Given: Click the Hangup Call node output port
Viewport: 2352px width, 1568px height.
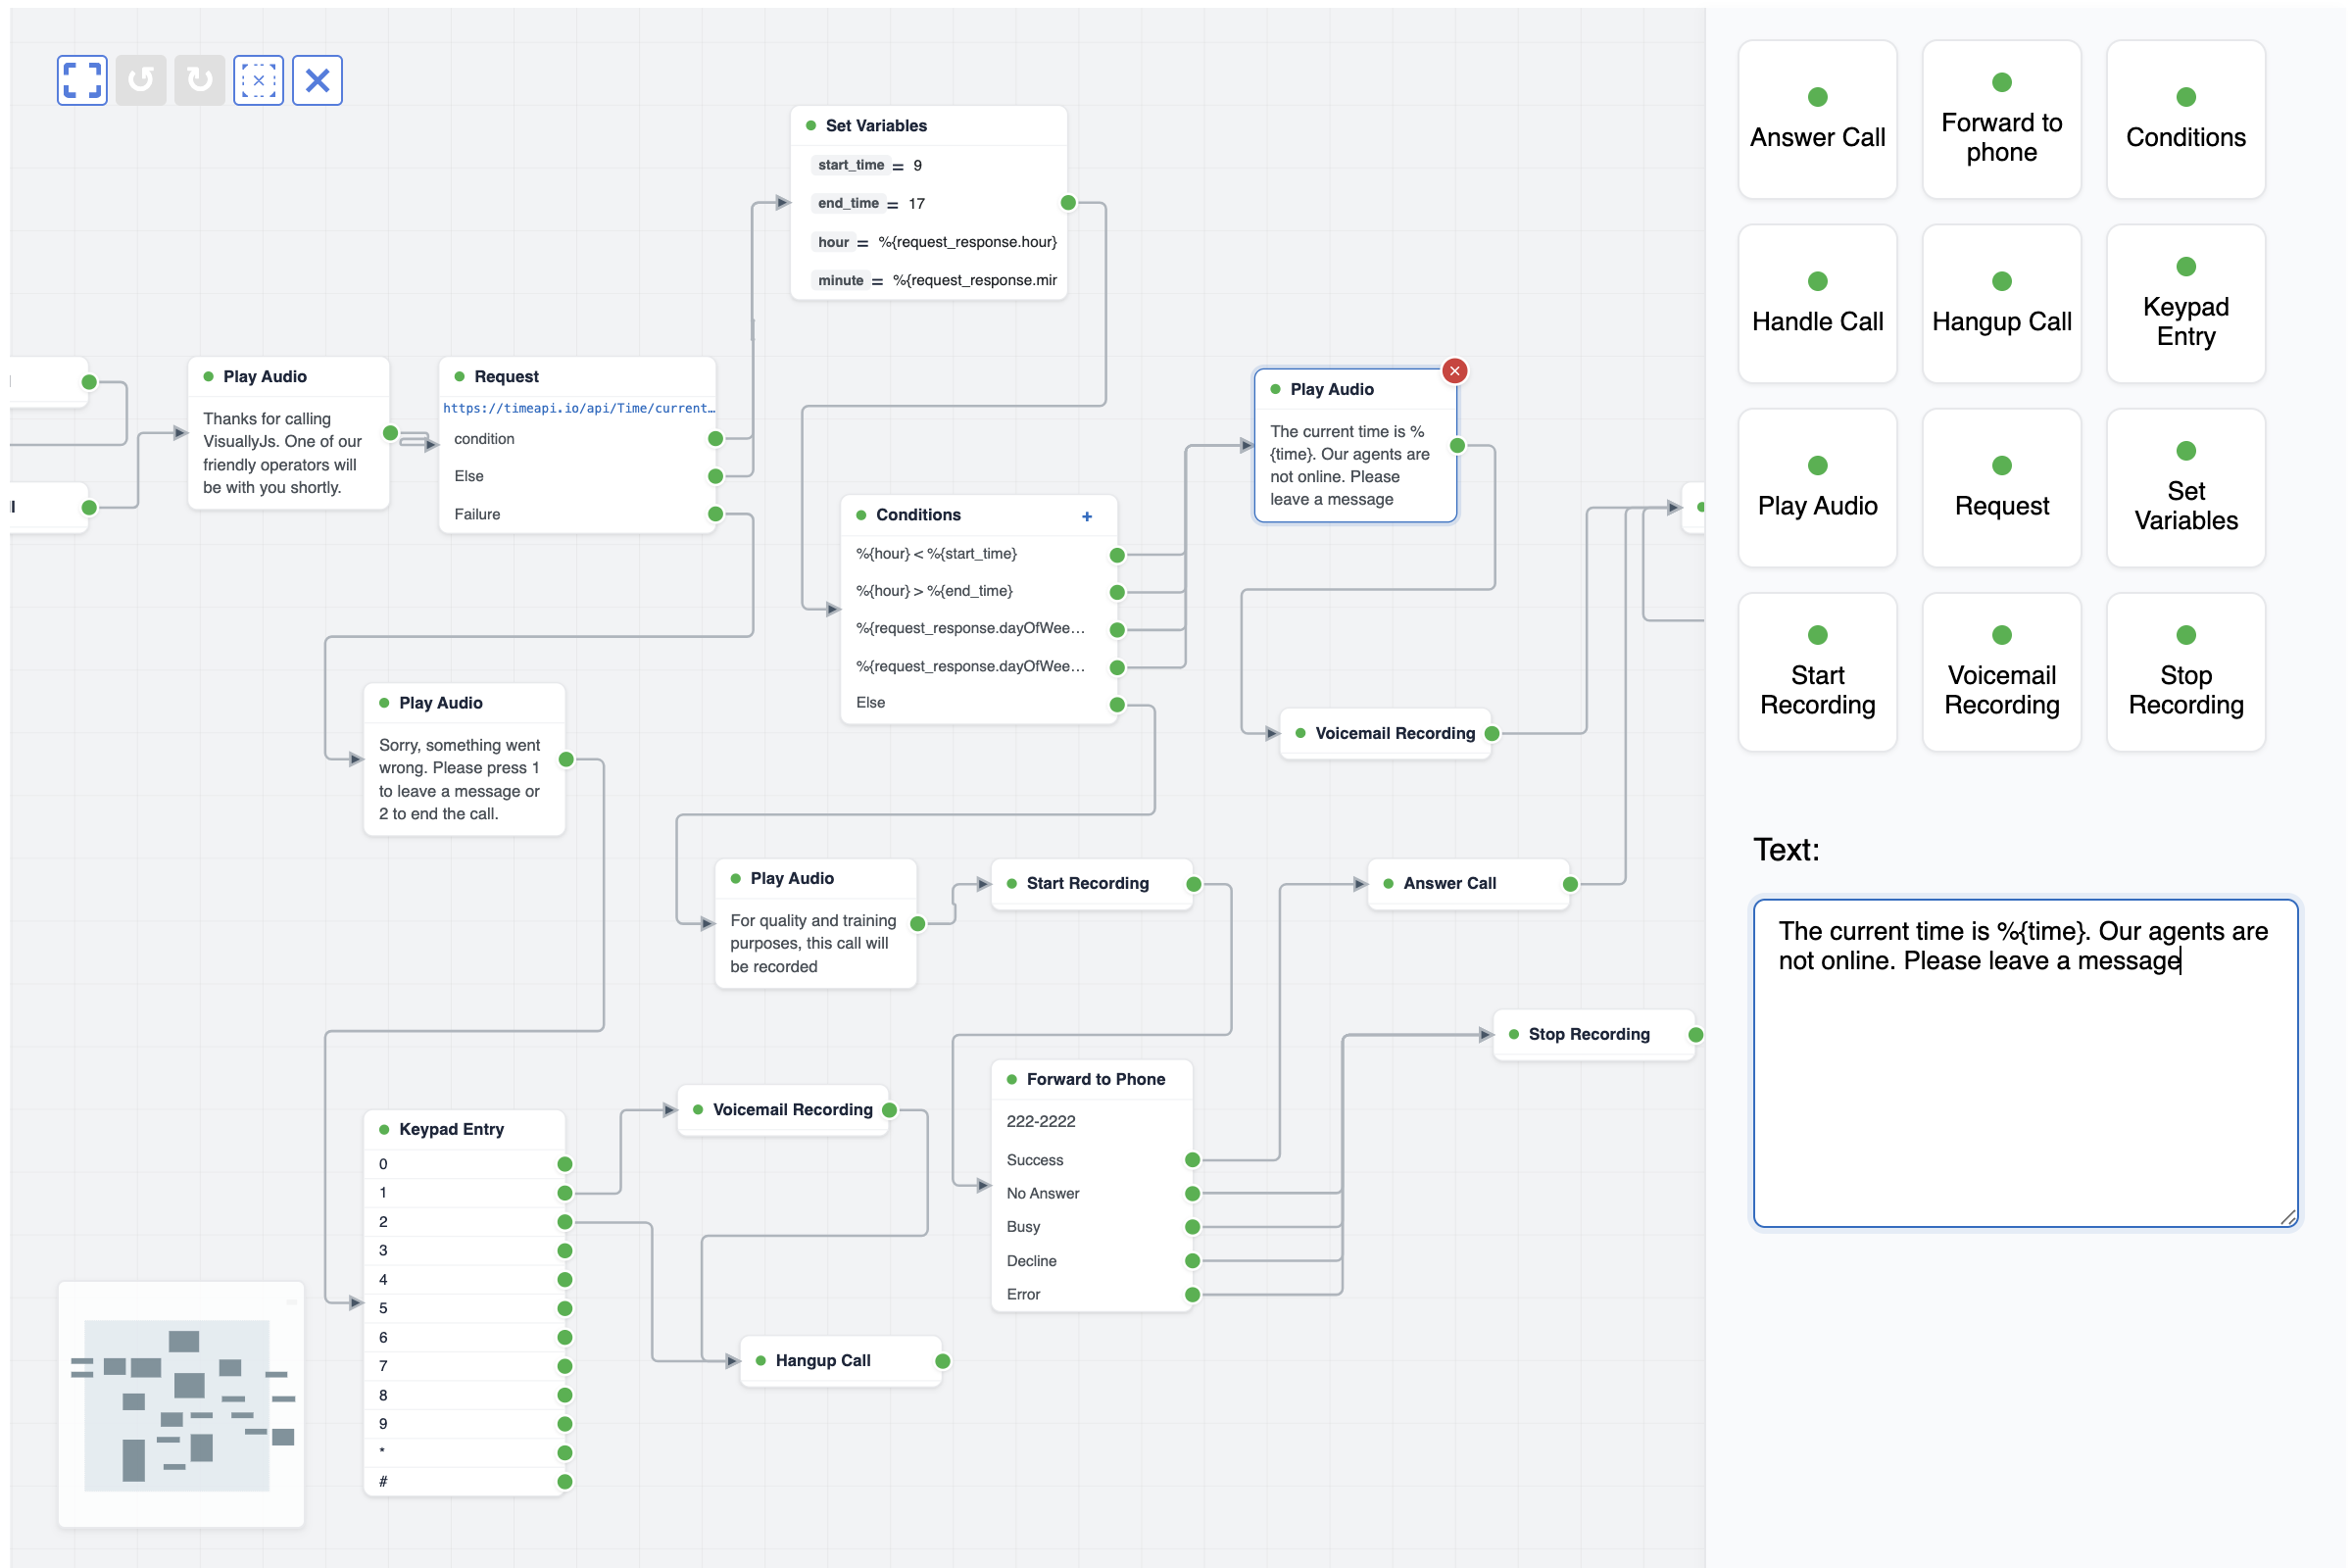Looking at the screenshot, I should pos(944,1363).
